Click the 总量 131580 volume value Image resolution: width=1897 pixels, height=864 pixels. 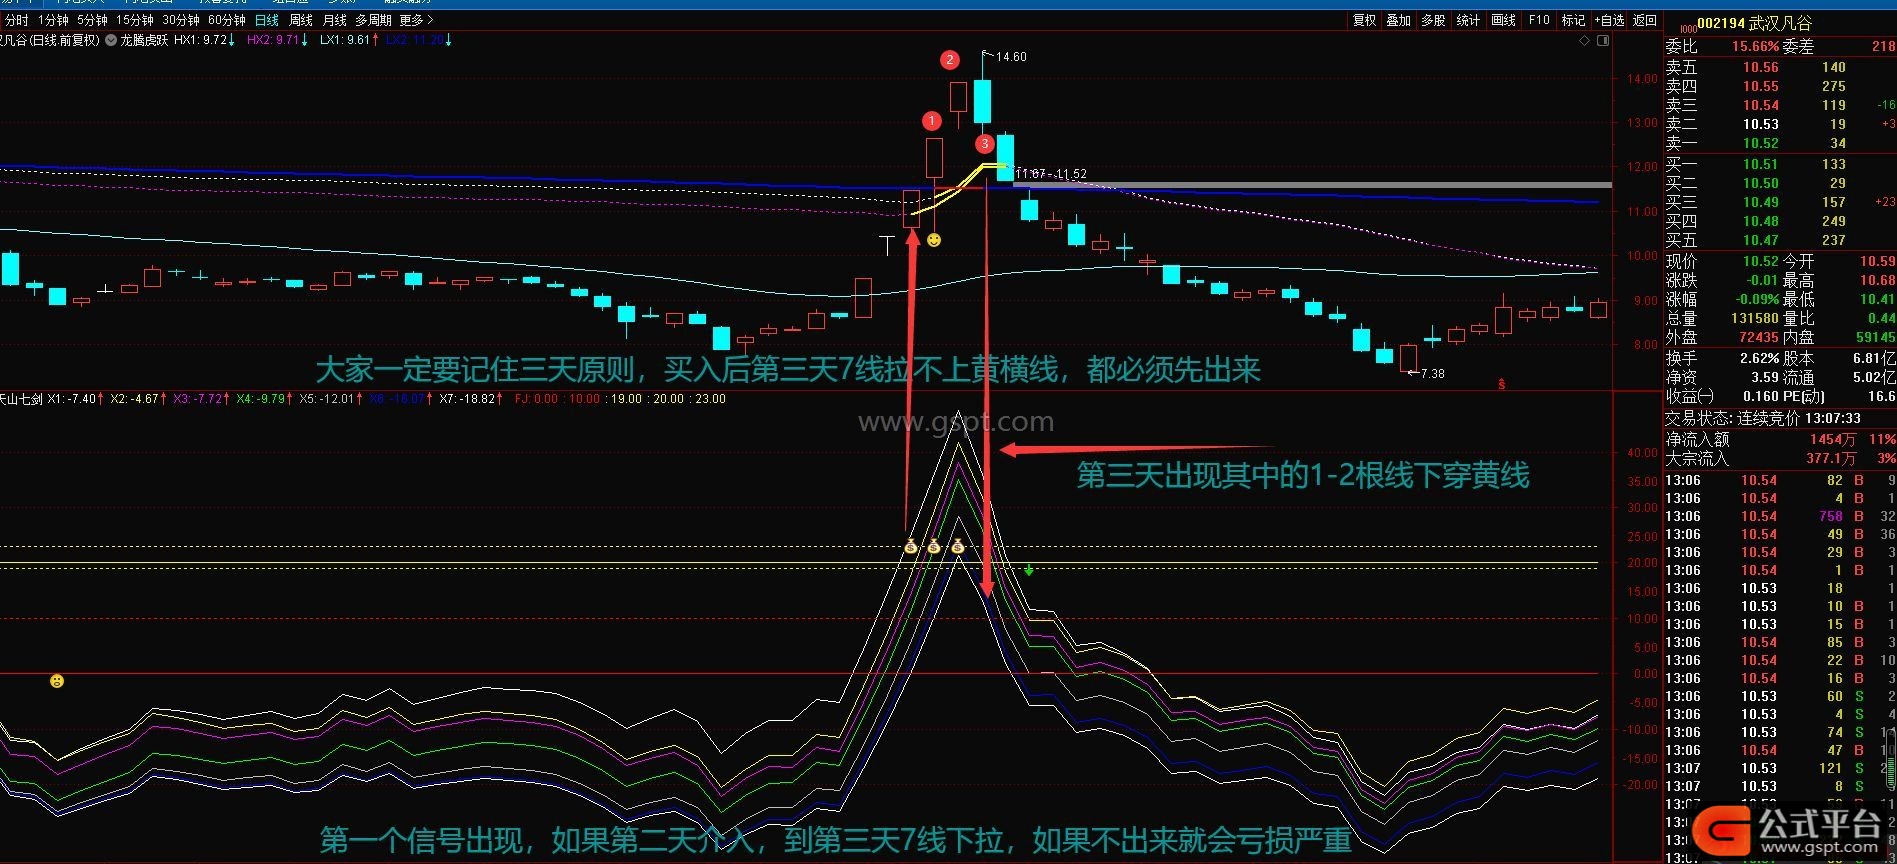click(x=1755, y=318)
